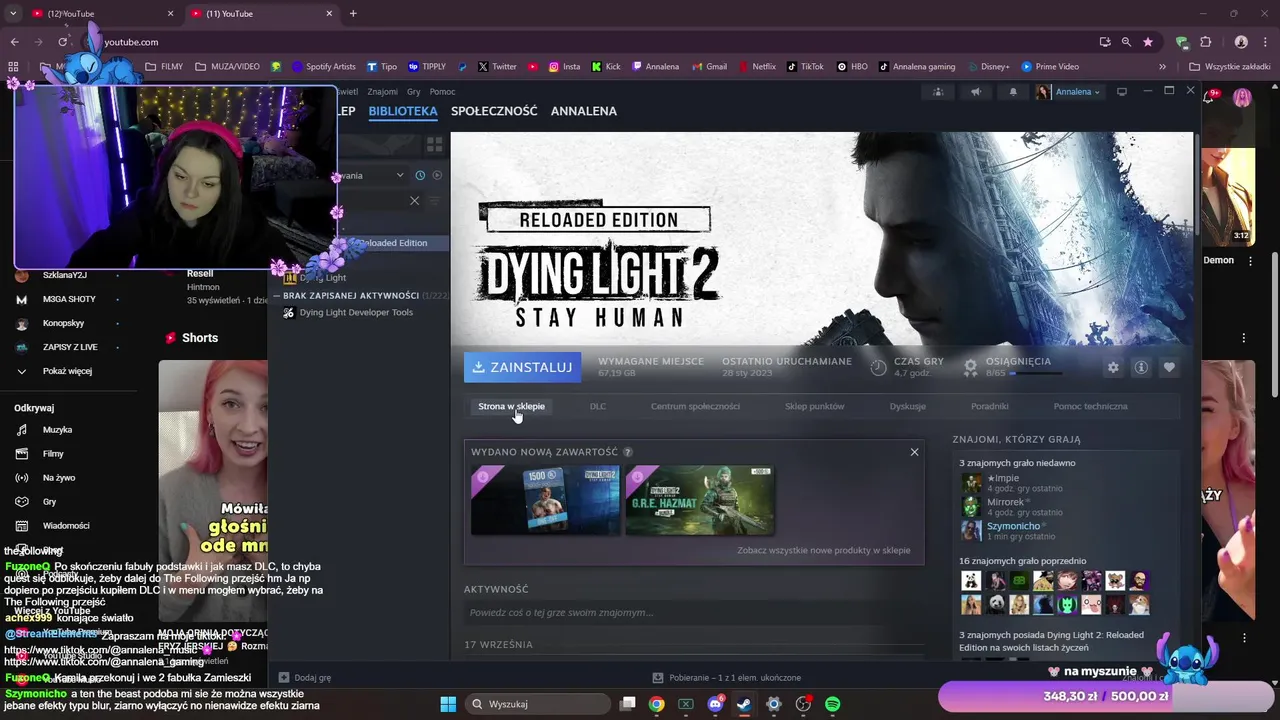Clear the library search field
The image size is (1280, 720).
click(x=414, y=201)
